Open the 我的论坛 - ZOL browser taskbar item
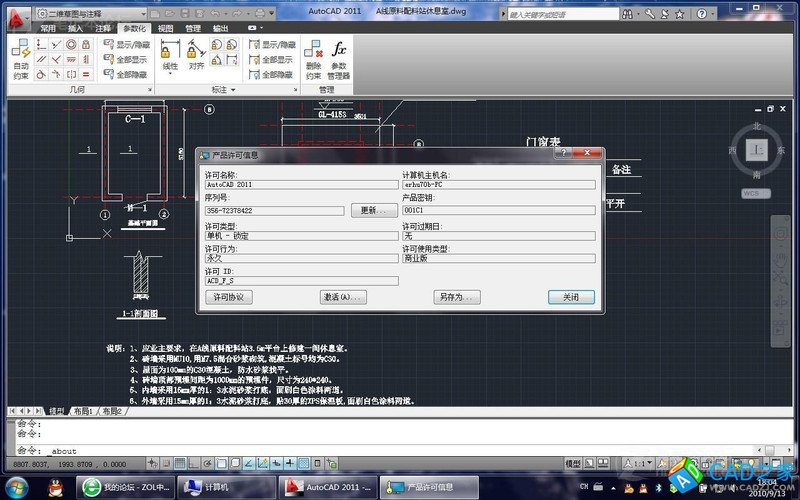This screenshot has height=500, width=800. [126, 487]
